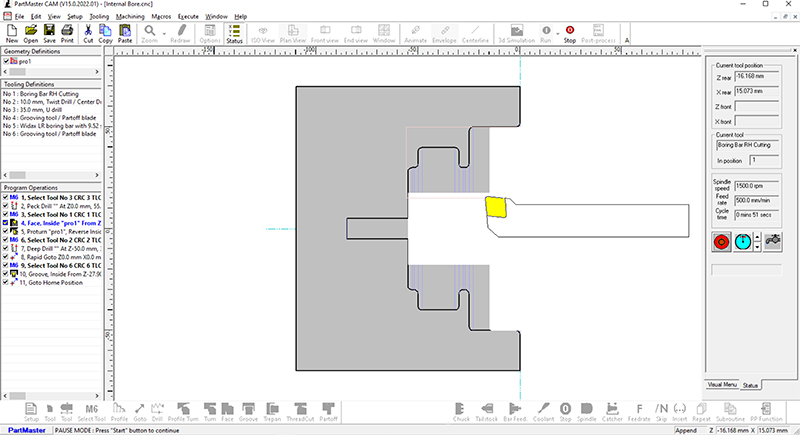The image size is (800, 435).
Task: Click the red circular button in the status panel
Action: [x=721, y=241]
